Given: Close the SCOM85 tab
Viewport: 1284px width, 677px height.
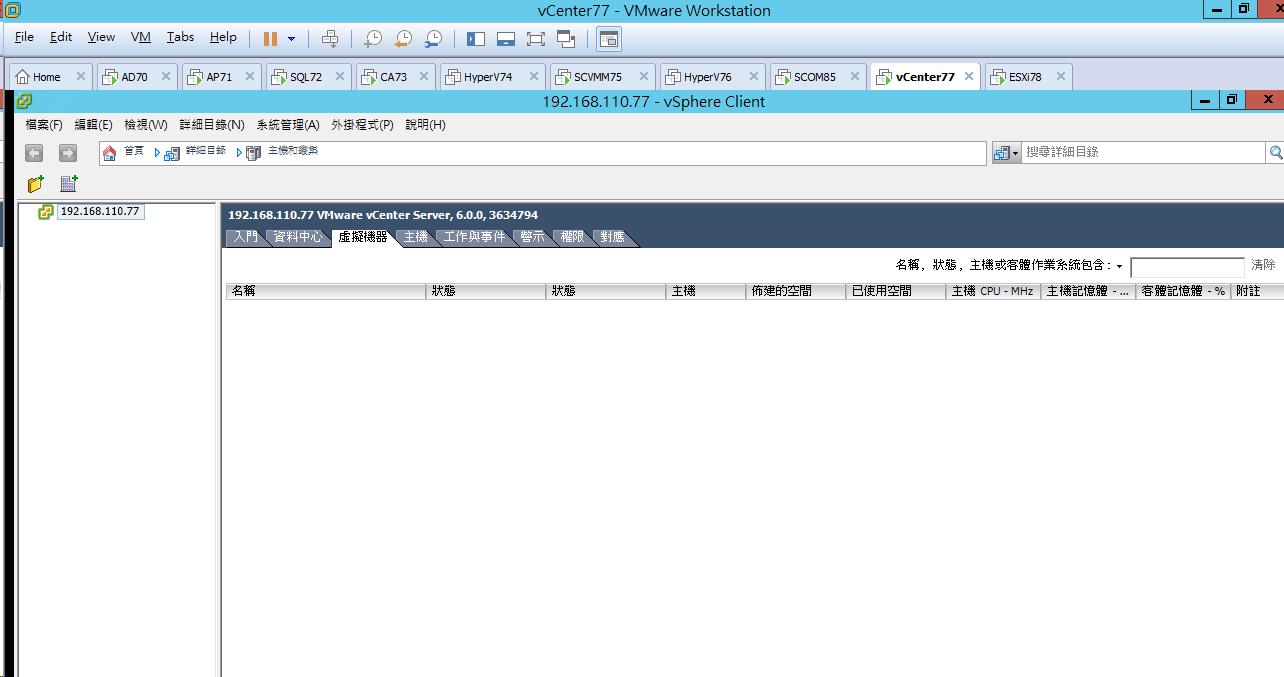Looking at the screenshot, I should coord(855,76).
